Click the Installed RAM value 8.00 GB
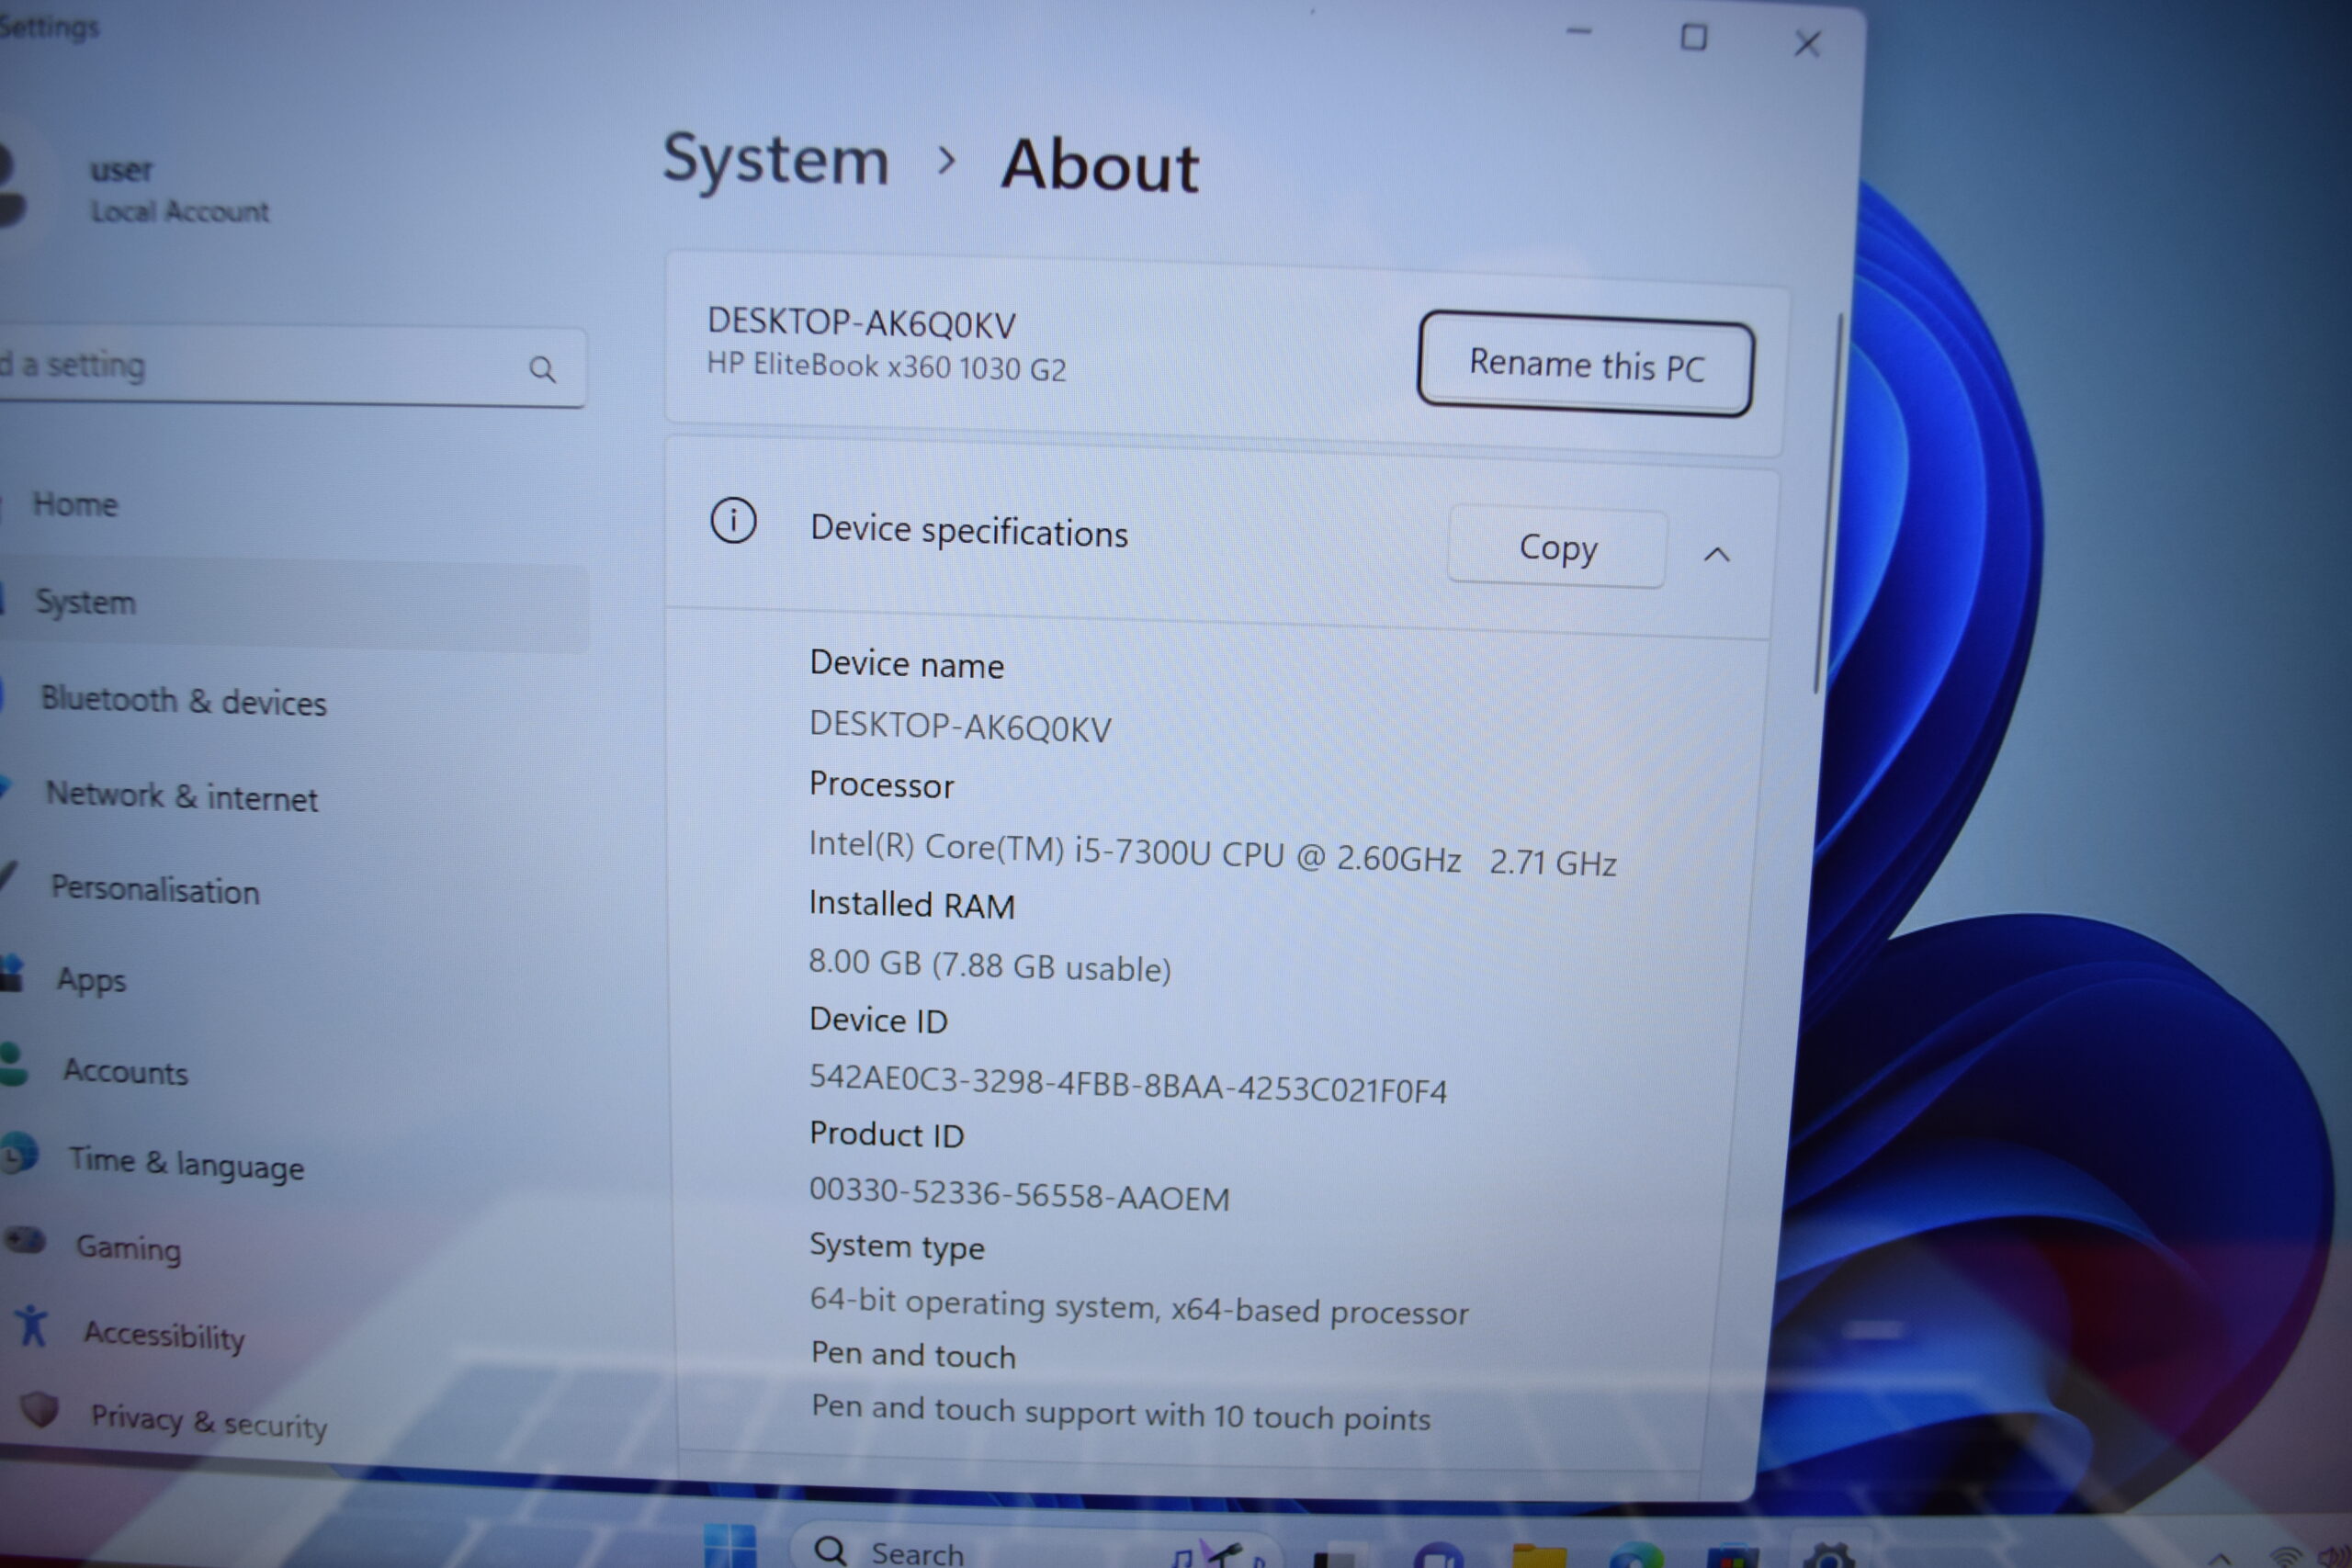The height and width of the screenshot is (1568, 2352). [x=989, y=965]
